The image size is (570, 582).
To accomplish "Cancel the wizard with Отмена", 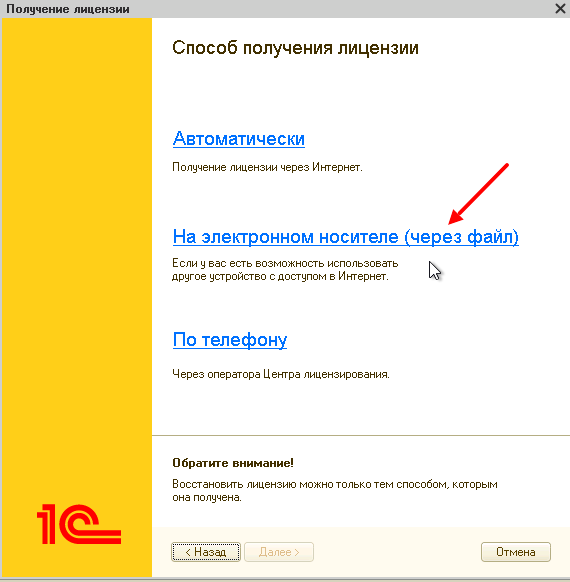I will (x=516, y=552).
